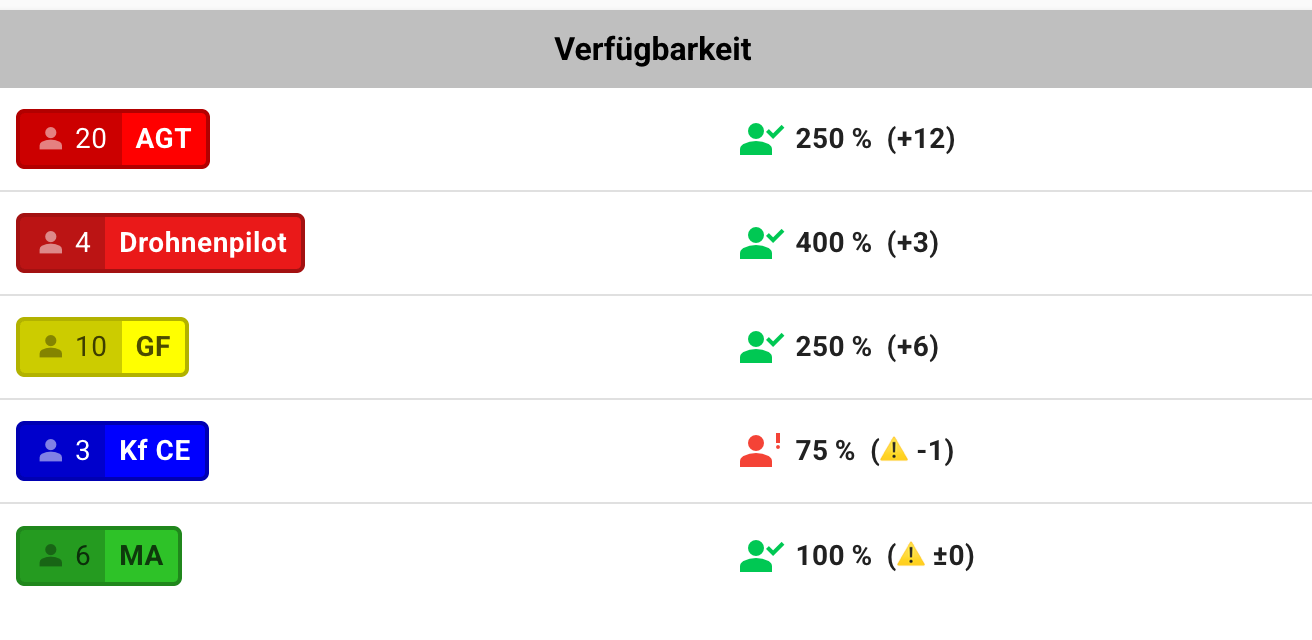The width and height of the screenshot is (1312, 640).
Task: Click the yellow warning triangle beside -1
Action: 894,451
